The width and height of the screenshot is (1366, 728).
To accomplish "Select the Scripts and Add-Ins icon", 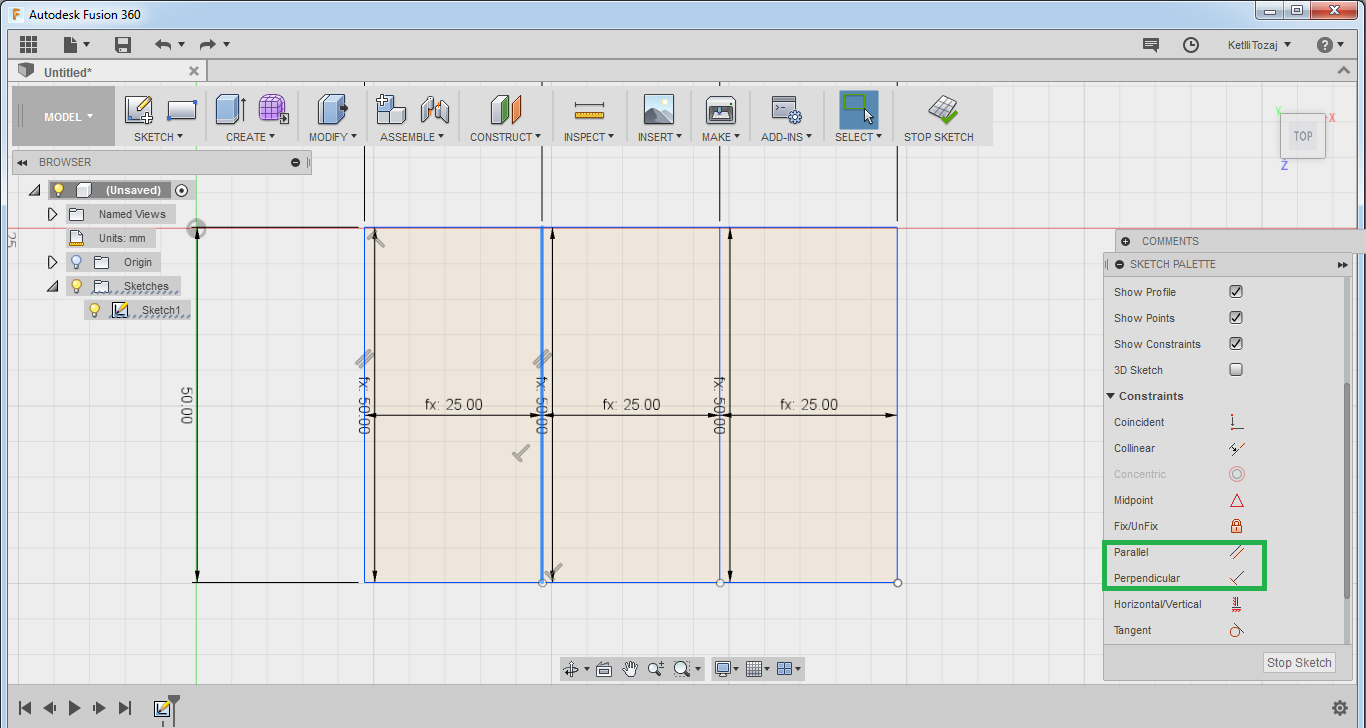I will [x=786, y=109].
